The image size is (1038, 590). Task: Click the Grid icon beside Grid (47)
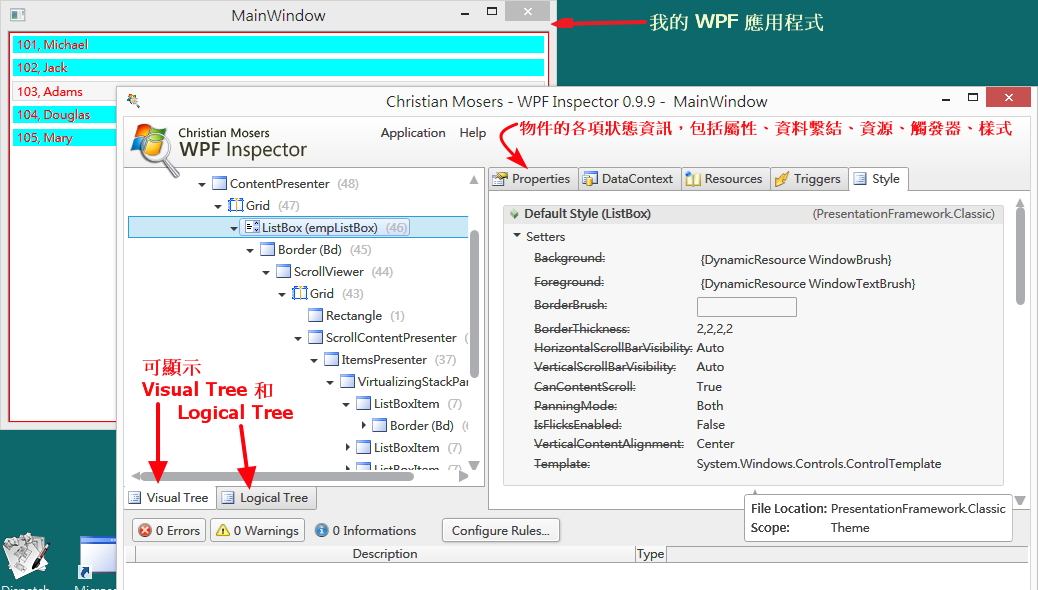click(x=237, y=205)
